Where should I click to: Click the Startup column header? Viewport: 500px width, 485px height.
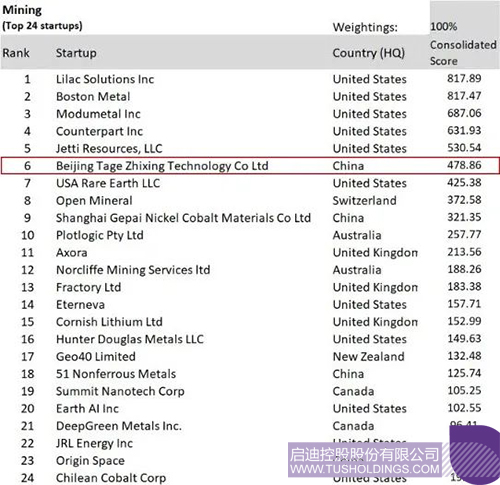click(x=76, y=53)
